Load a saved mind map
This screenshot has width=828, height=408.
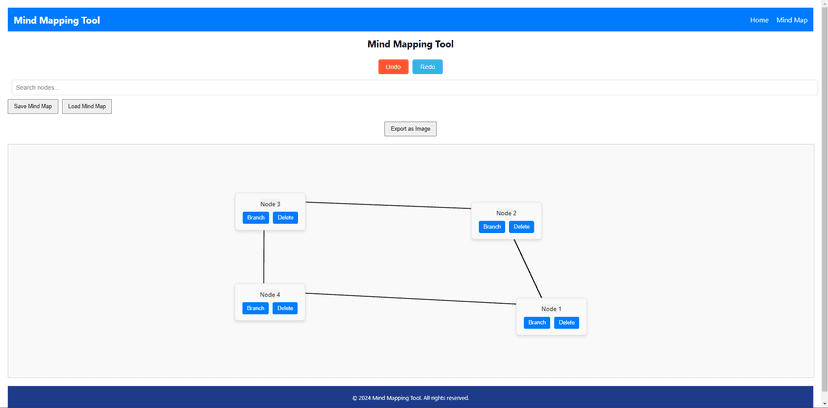(87, 106)
